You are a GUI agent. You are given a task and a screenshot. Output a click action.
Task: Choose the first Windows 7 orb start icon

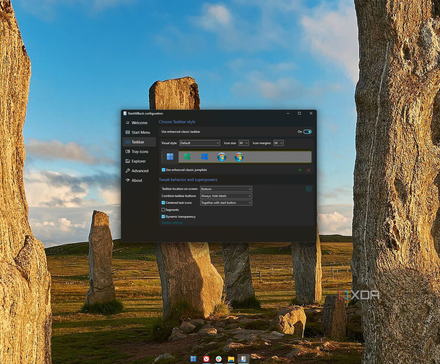[x=222, y=157]
